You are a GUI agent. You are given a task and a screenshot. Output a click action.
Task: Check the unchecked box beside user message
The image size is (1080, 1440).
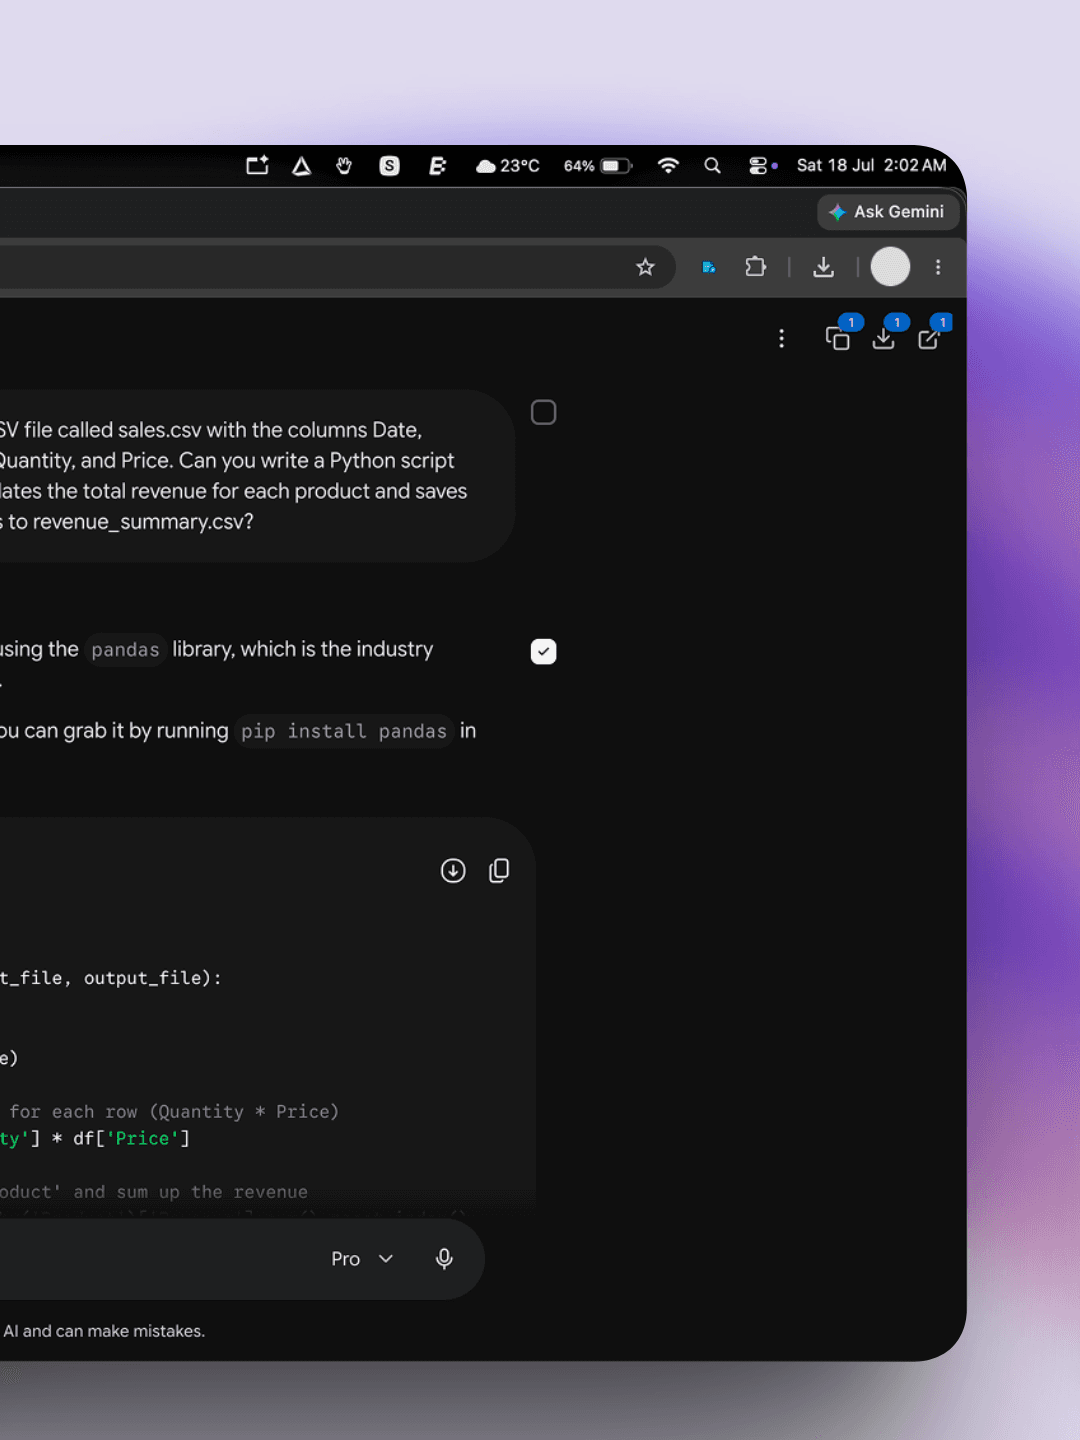[543, 412]
